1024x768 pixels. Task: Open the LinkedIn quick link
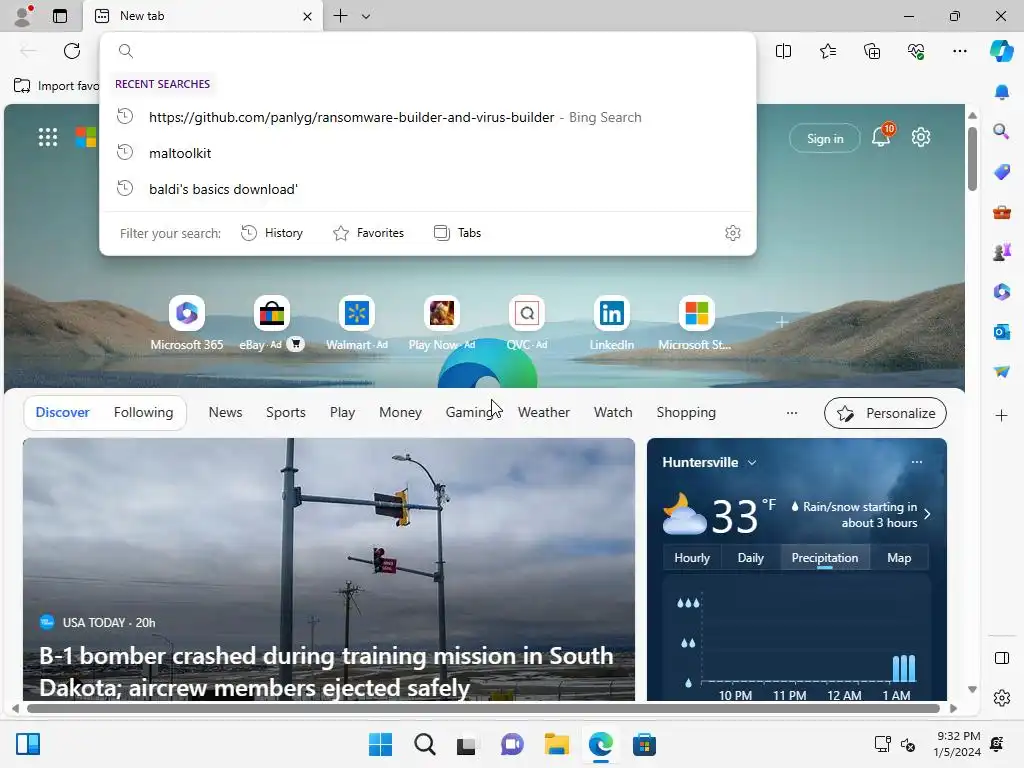pyautogui.click(x=611, y=323)
